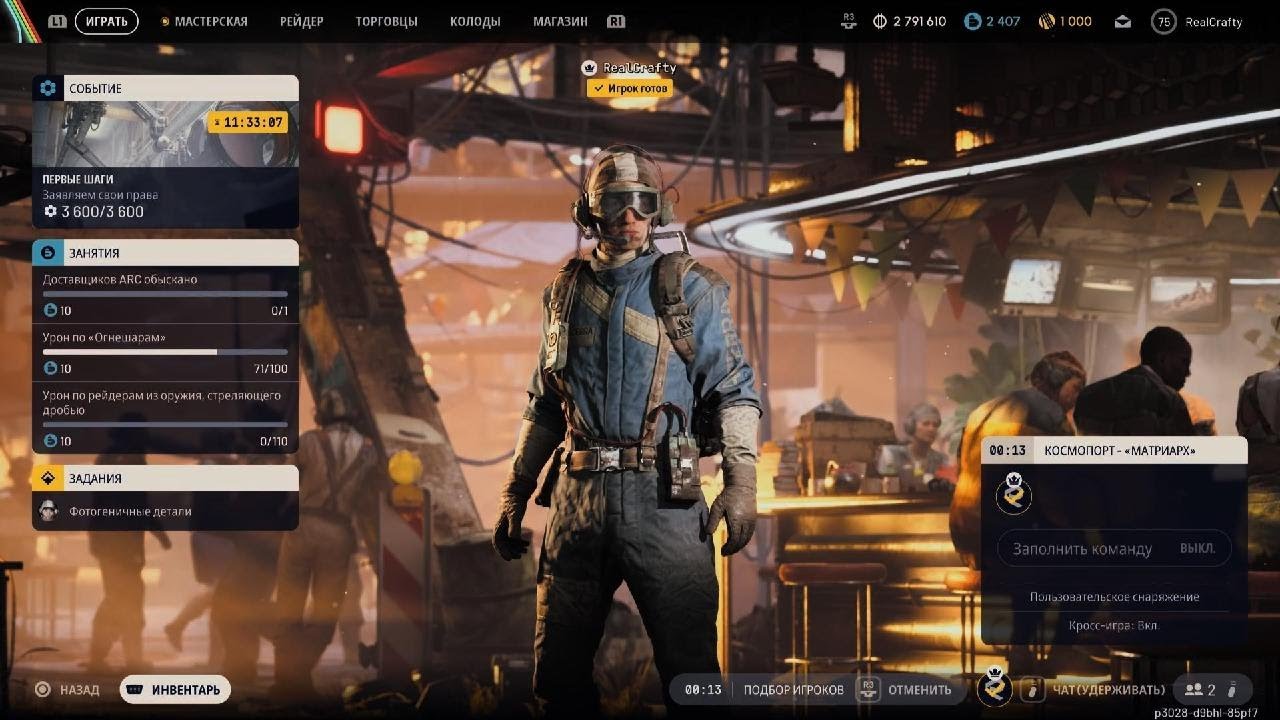Open the Фотогеничные детали quest
The width and height of the screenshot is (1280, 720).
click(165, 511)
